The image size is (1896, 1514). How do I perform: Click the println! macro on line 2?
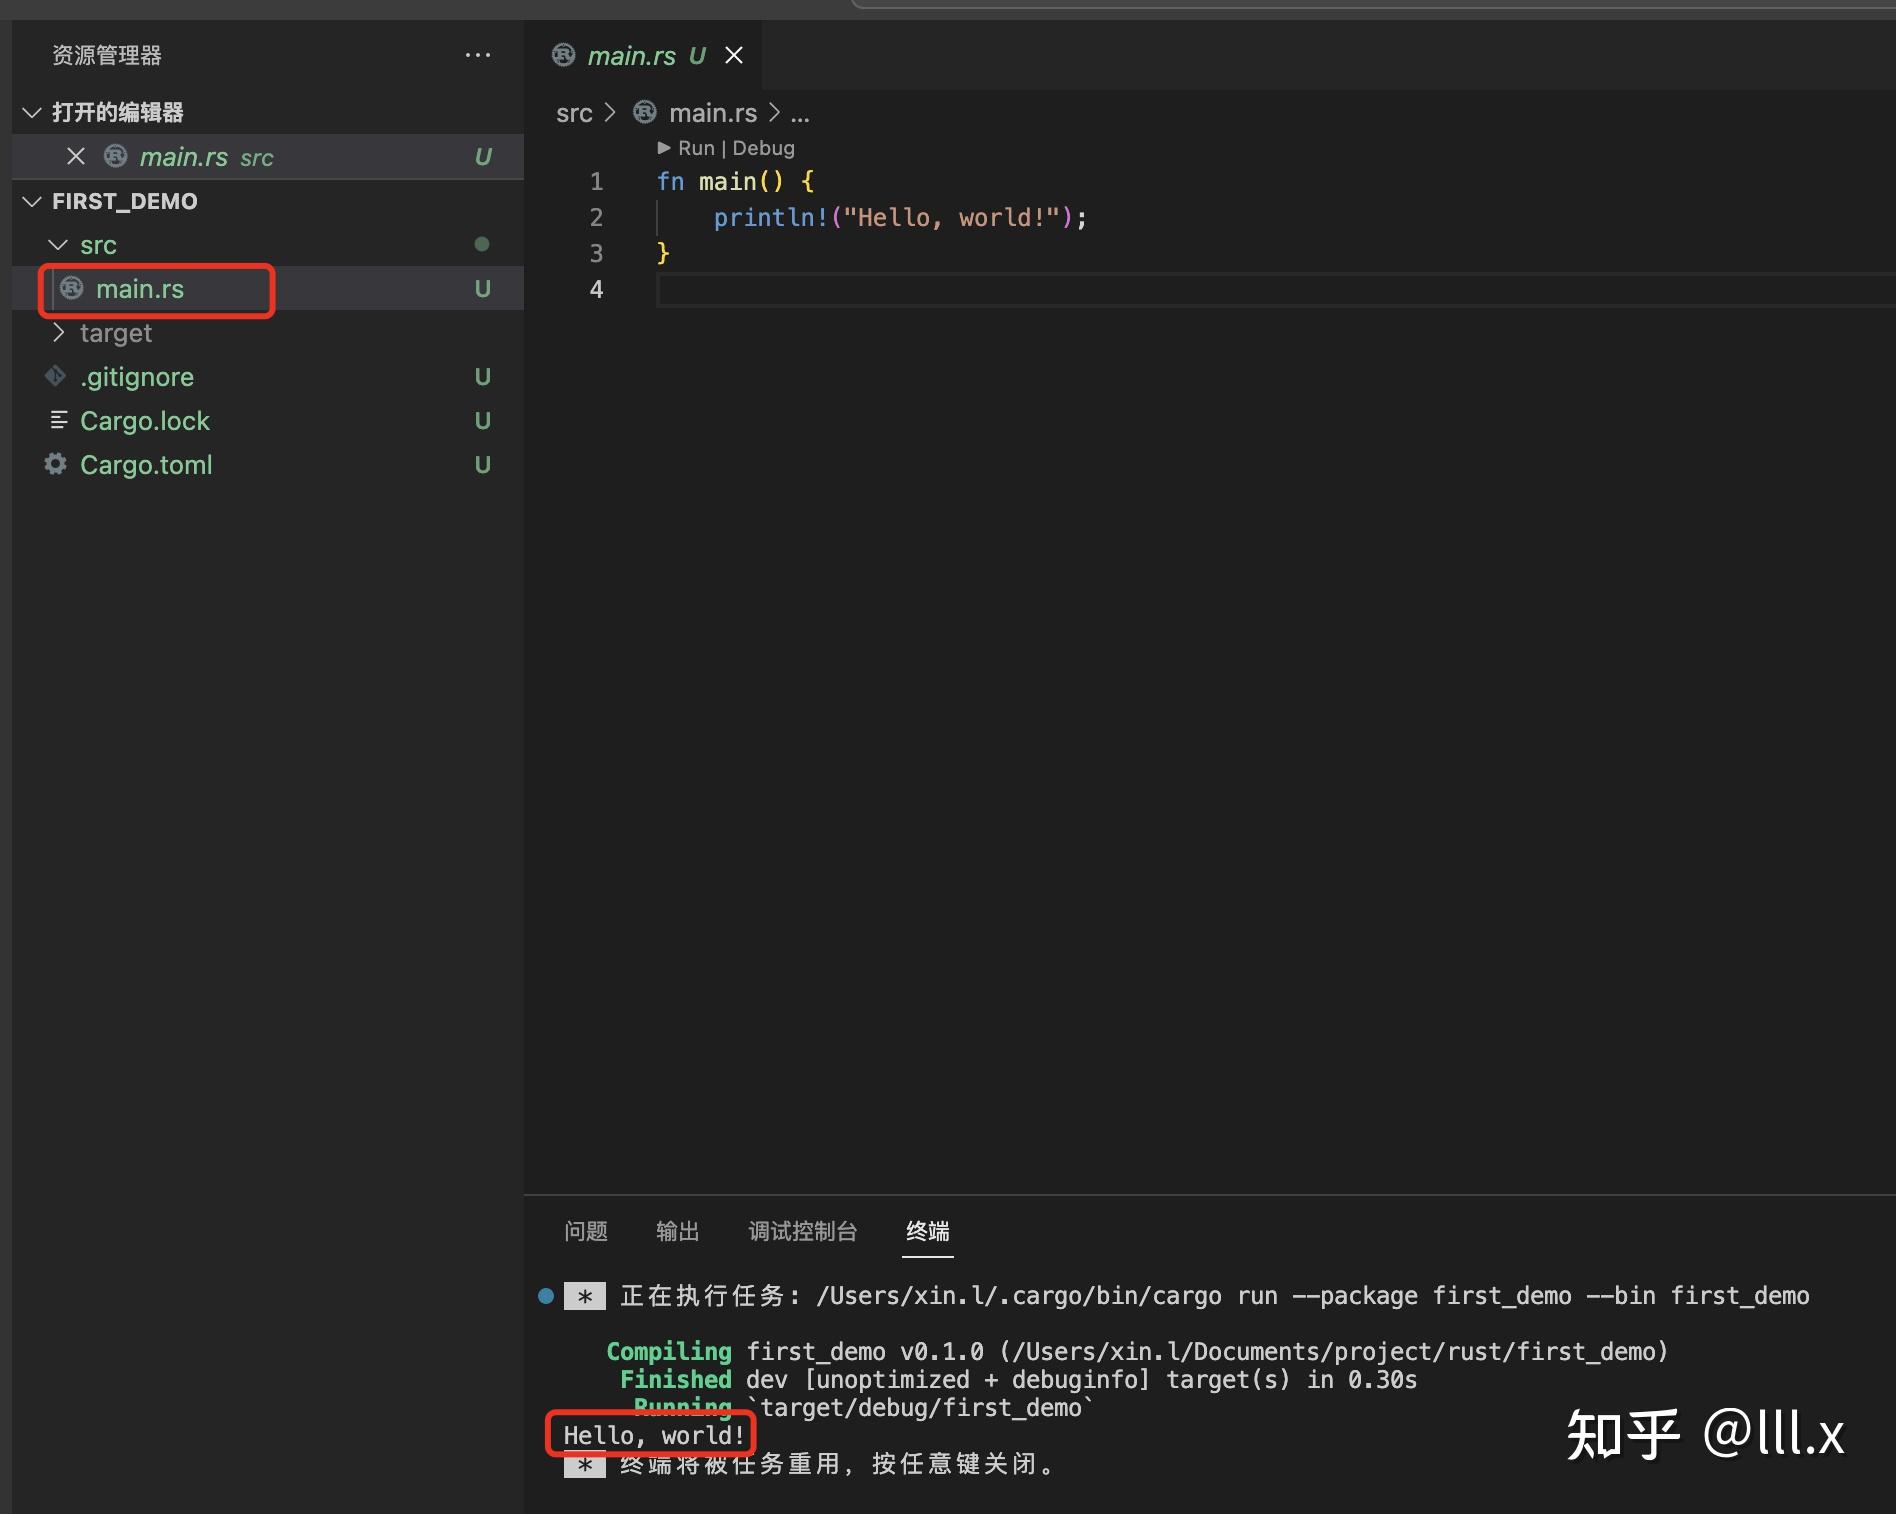[x=771, y=217]
